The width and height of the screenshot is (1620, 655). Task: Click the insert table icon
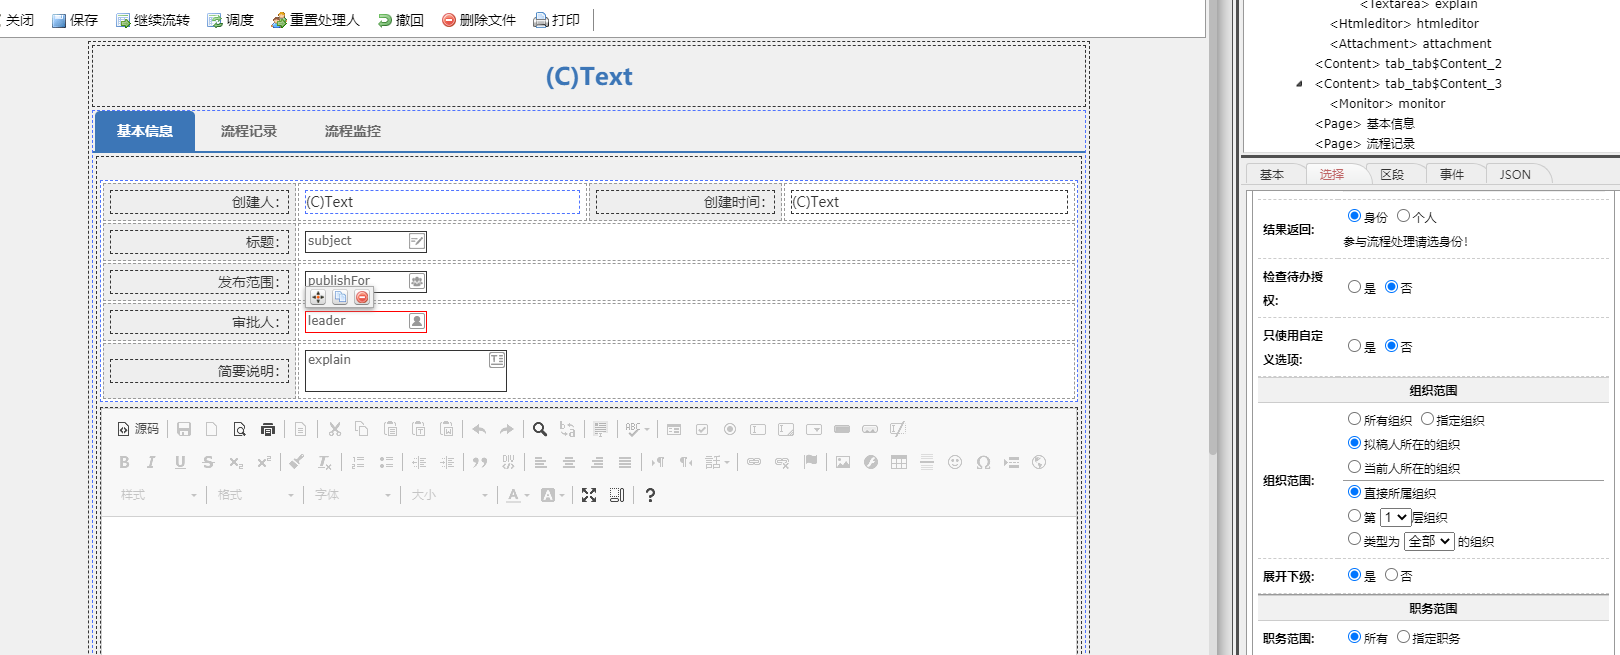[x=899, y=462]
